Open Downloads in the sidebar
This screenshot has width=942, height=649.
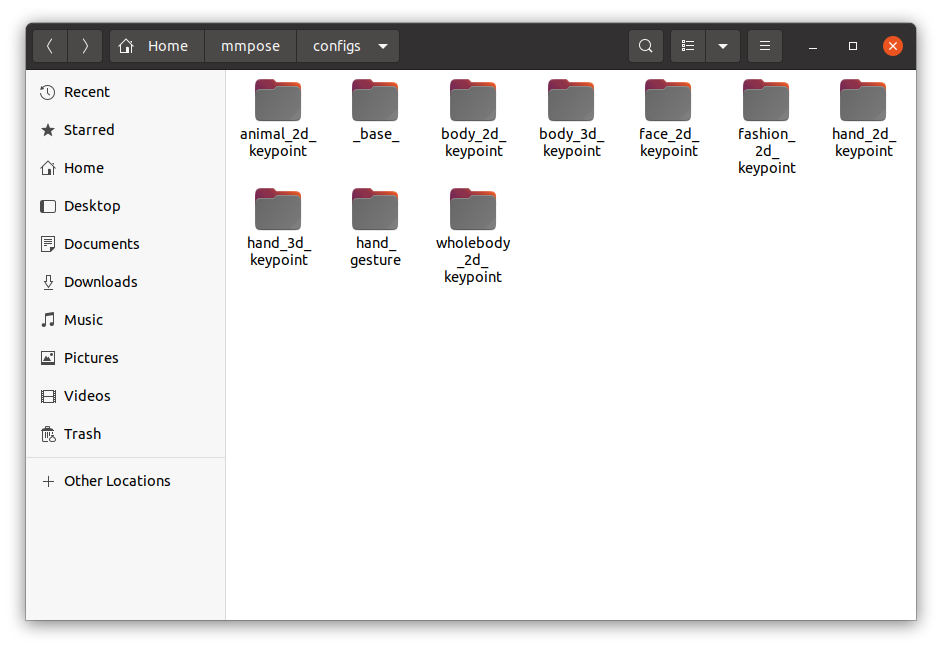click(x=126, y=282)
